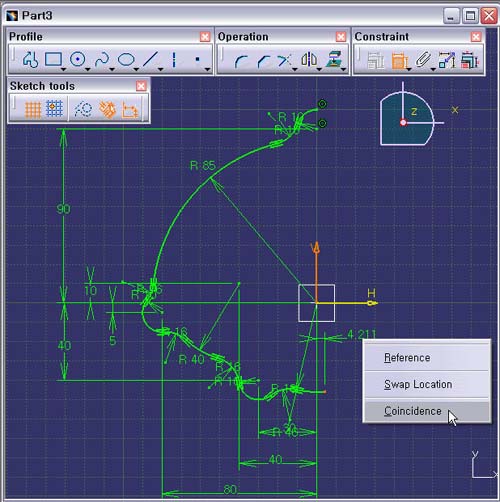
Task: Toggle Geometrical Constraints icon
Action: (107, 109)
